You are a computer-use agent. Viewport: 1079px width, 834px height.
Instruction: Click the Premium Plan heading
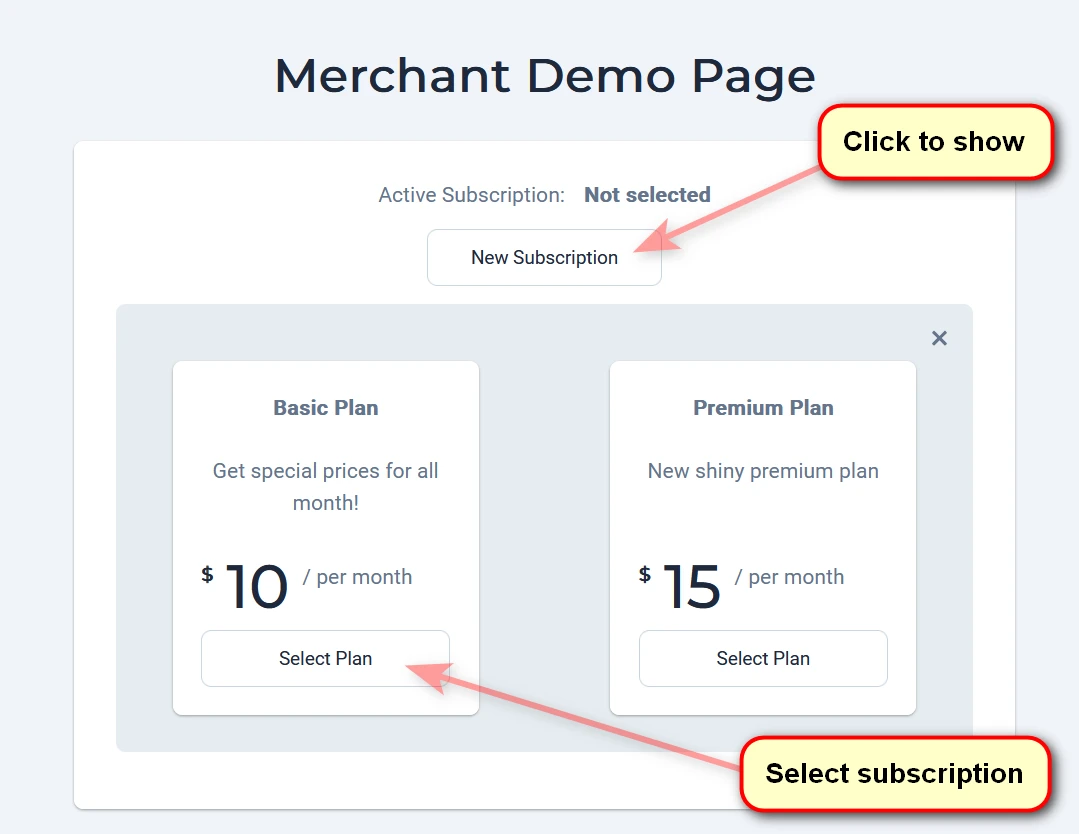[x=763, y=408]
